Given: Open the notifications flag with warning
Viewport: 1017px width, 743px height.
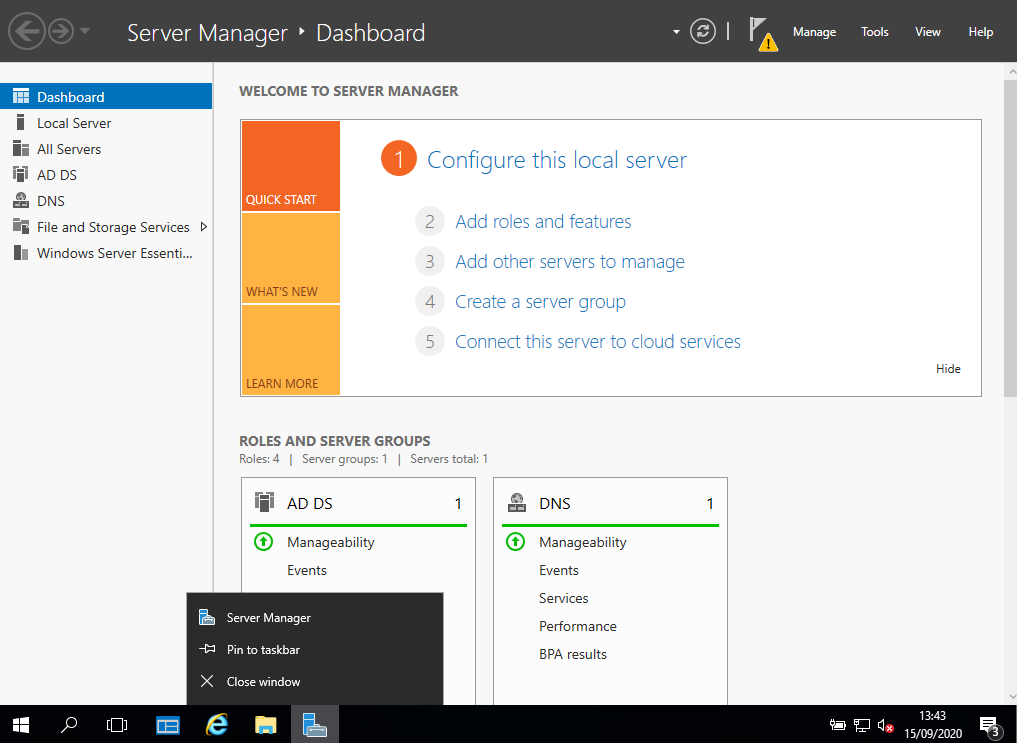Looking at the screenshot, I should pyautogui.click(x=763, y=34).
